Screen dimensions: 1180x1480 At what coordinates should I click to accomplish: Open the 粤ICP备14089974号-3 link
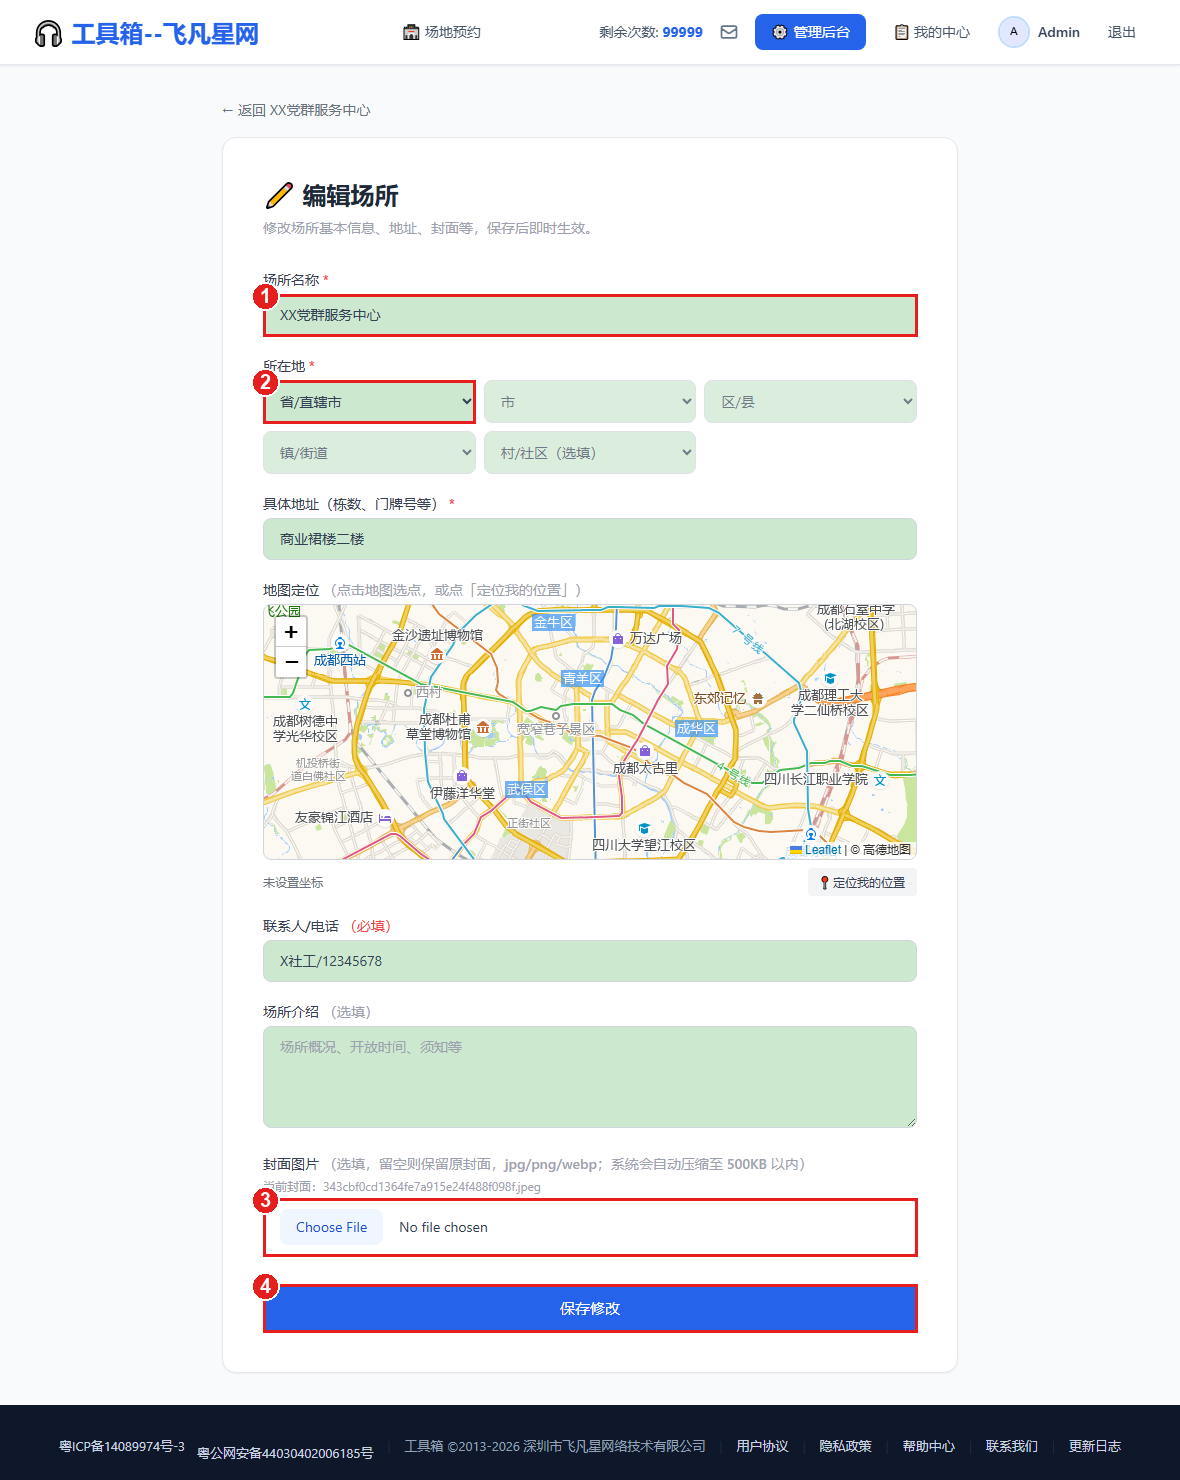point(122,1446)
